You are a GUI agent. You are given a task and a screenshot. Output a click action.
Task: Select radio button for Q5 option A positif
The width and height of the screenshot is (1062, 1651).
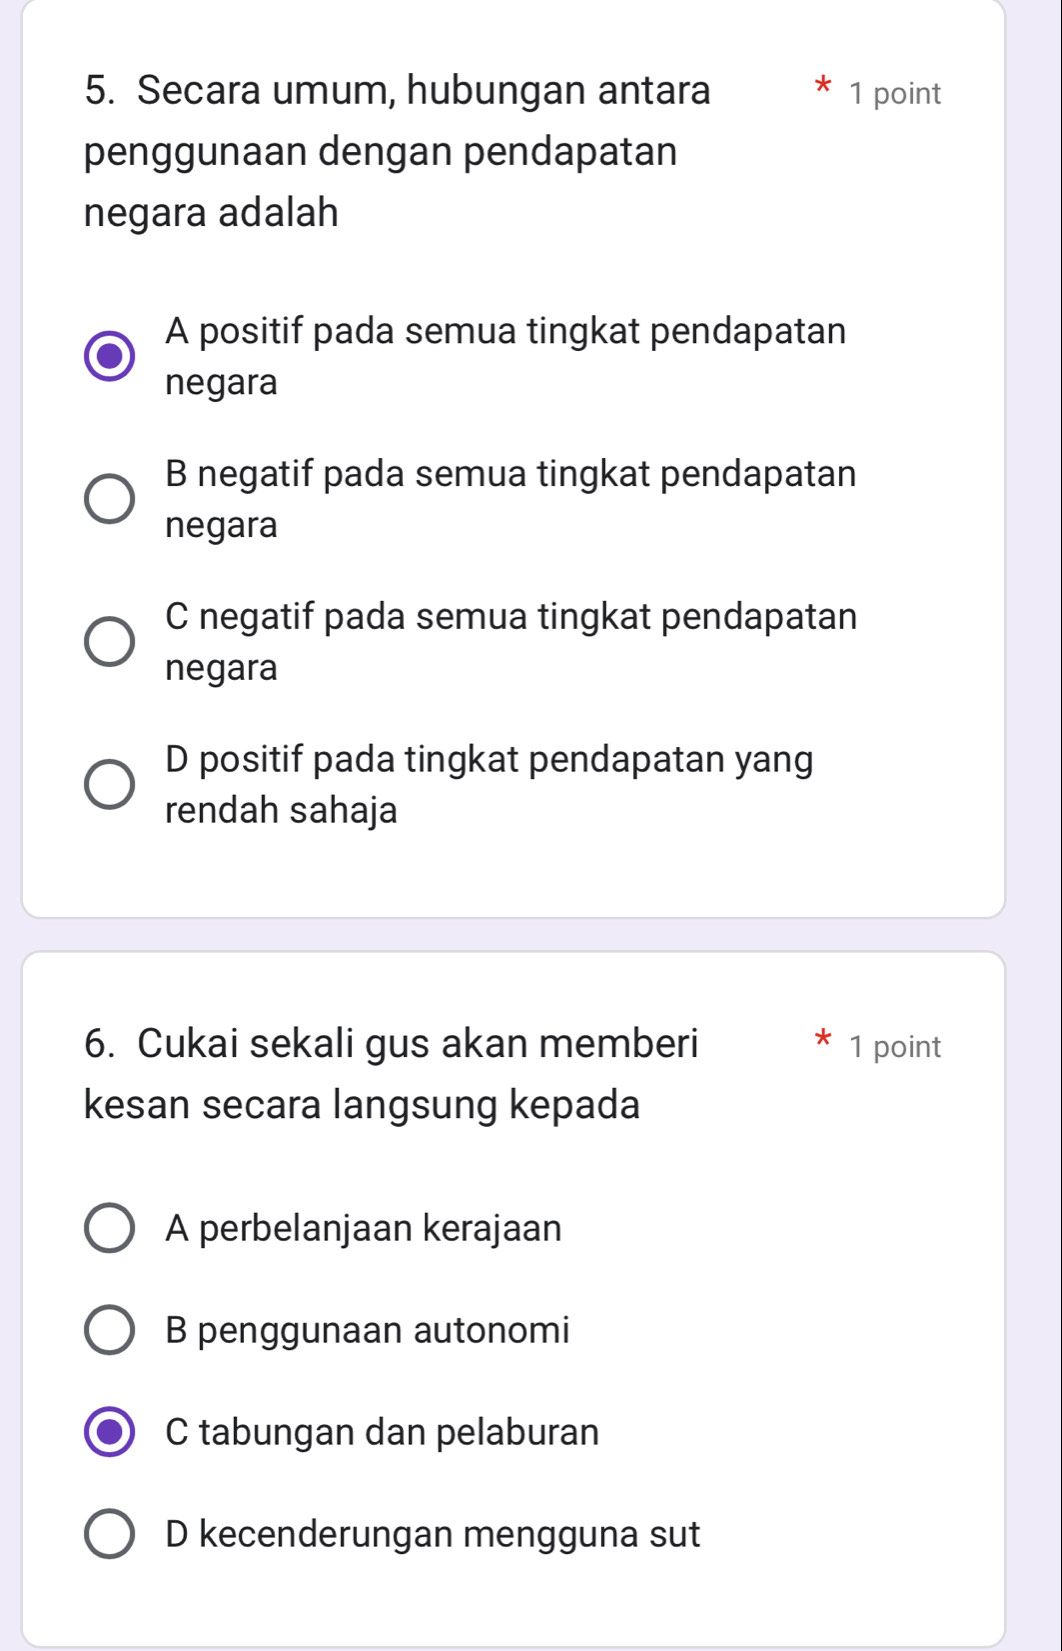coord(109,356)
